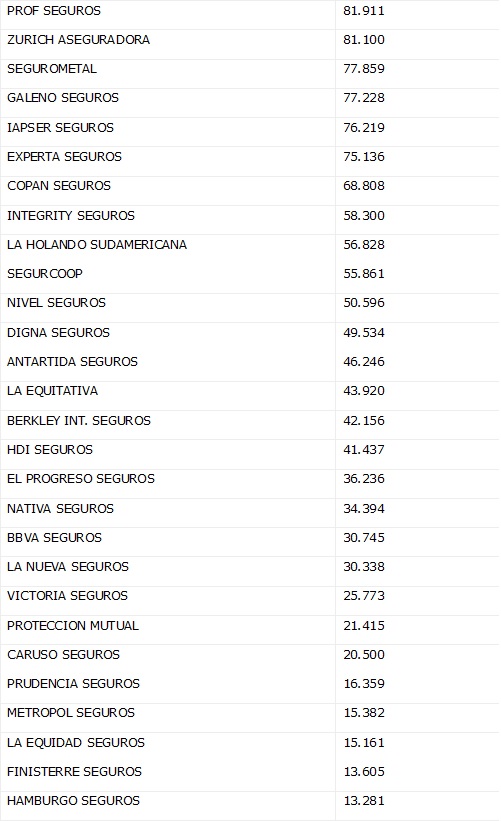The image size is (501, 821).
Task: Click the ZURICH ASEGURADORA row name
Action: click(79, 40)
